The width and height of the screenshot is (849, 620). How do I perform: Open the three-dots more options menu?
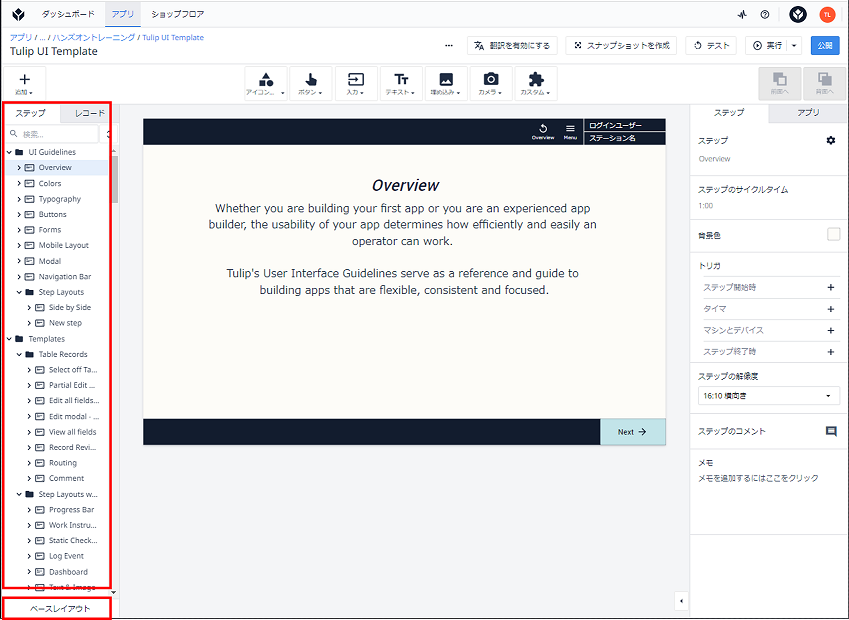(449, 45)
